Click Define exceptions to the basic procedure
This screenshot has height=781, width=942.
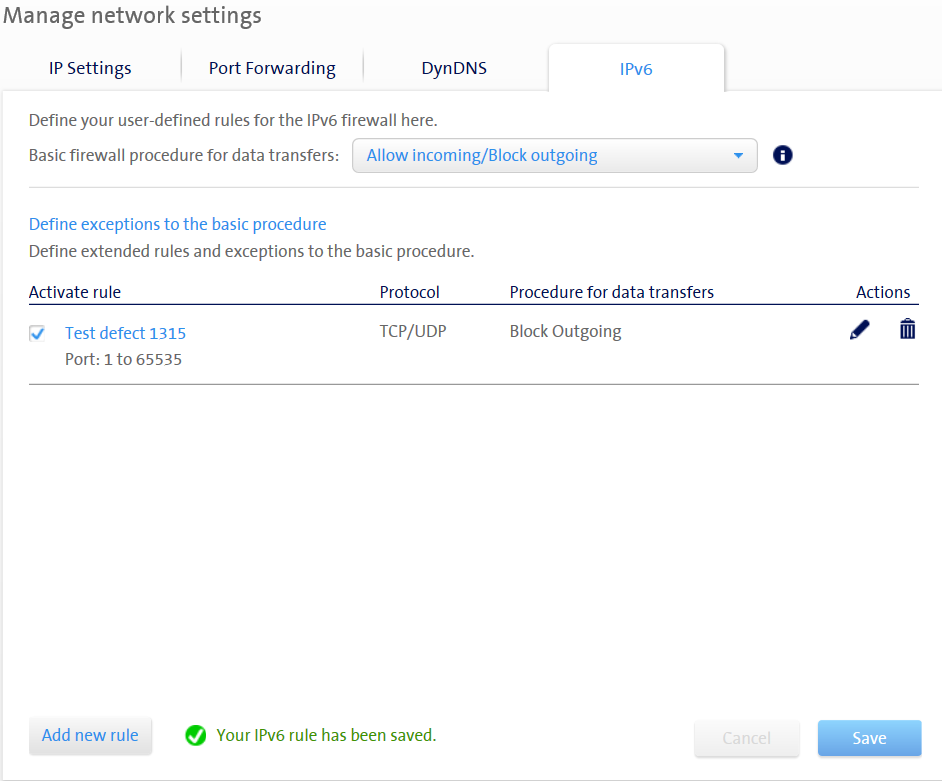point(177,224)
